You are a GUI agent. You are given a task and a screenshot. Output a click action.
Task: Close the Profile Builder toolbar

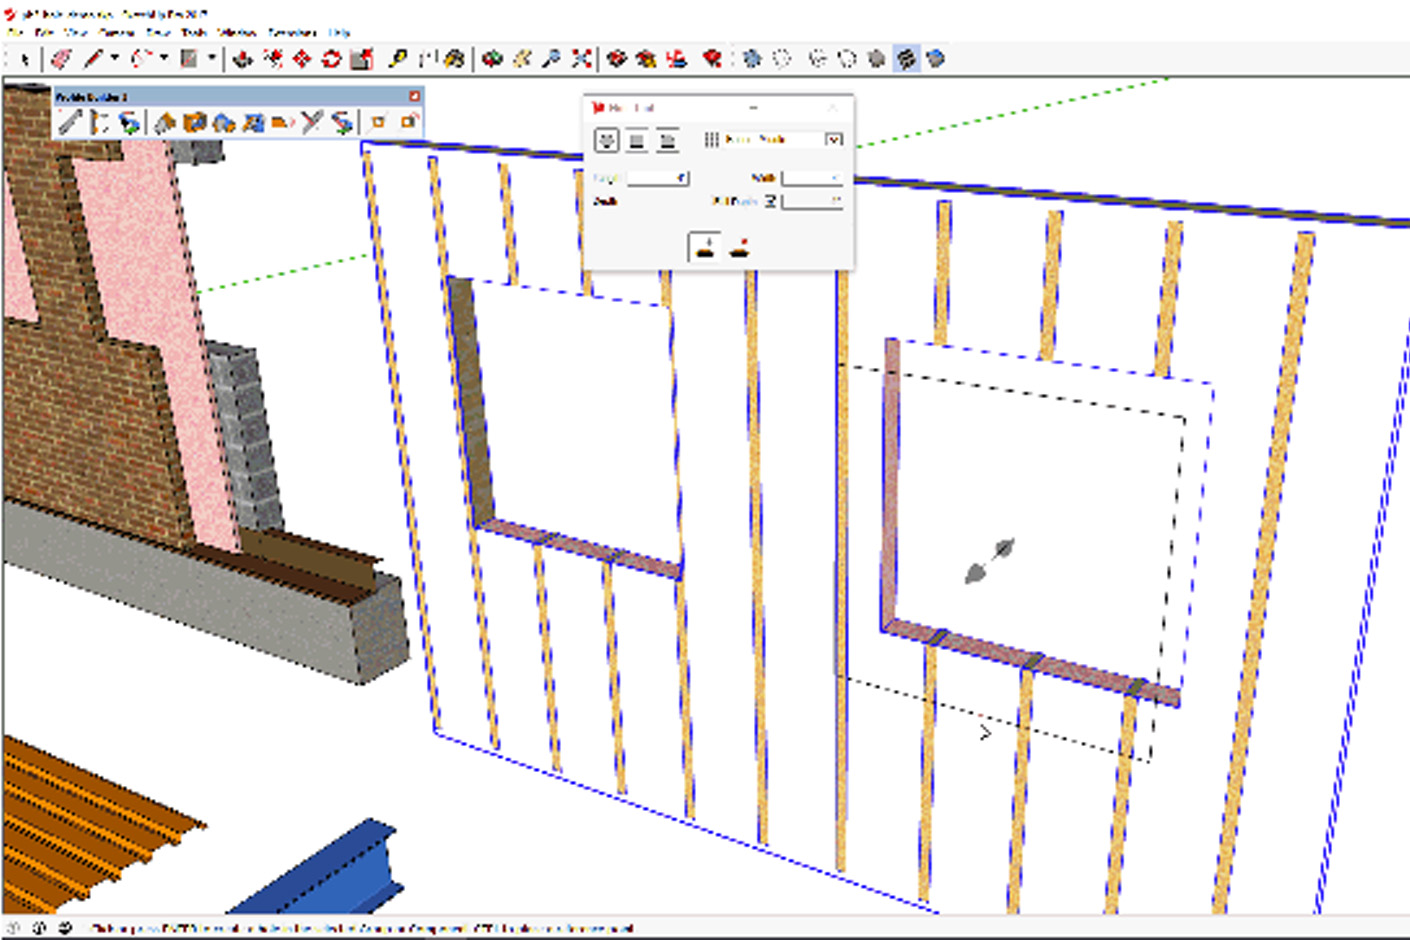point(414,97)
